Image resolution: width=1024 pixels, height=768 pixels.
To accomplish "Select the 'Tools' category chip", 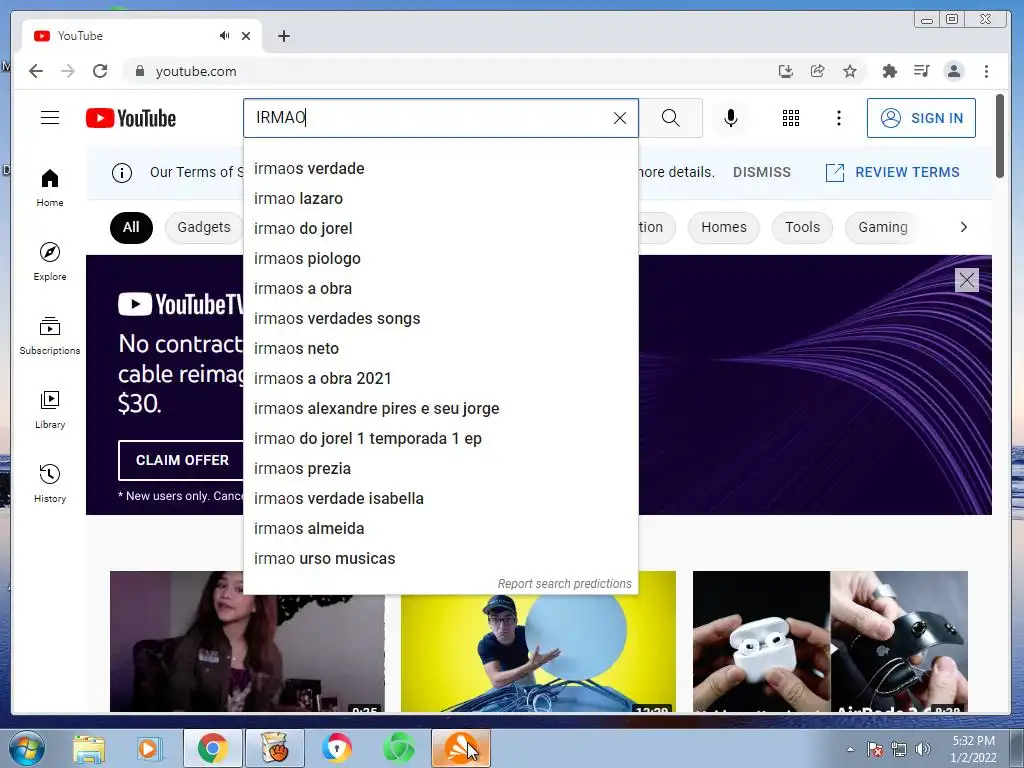I will [x=802, y=227].
